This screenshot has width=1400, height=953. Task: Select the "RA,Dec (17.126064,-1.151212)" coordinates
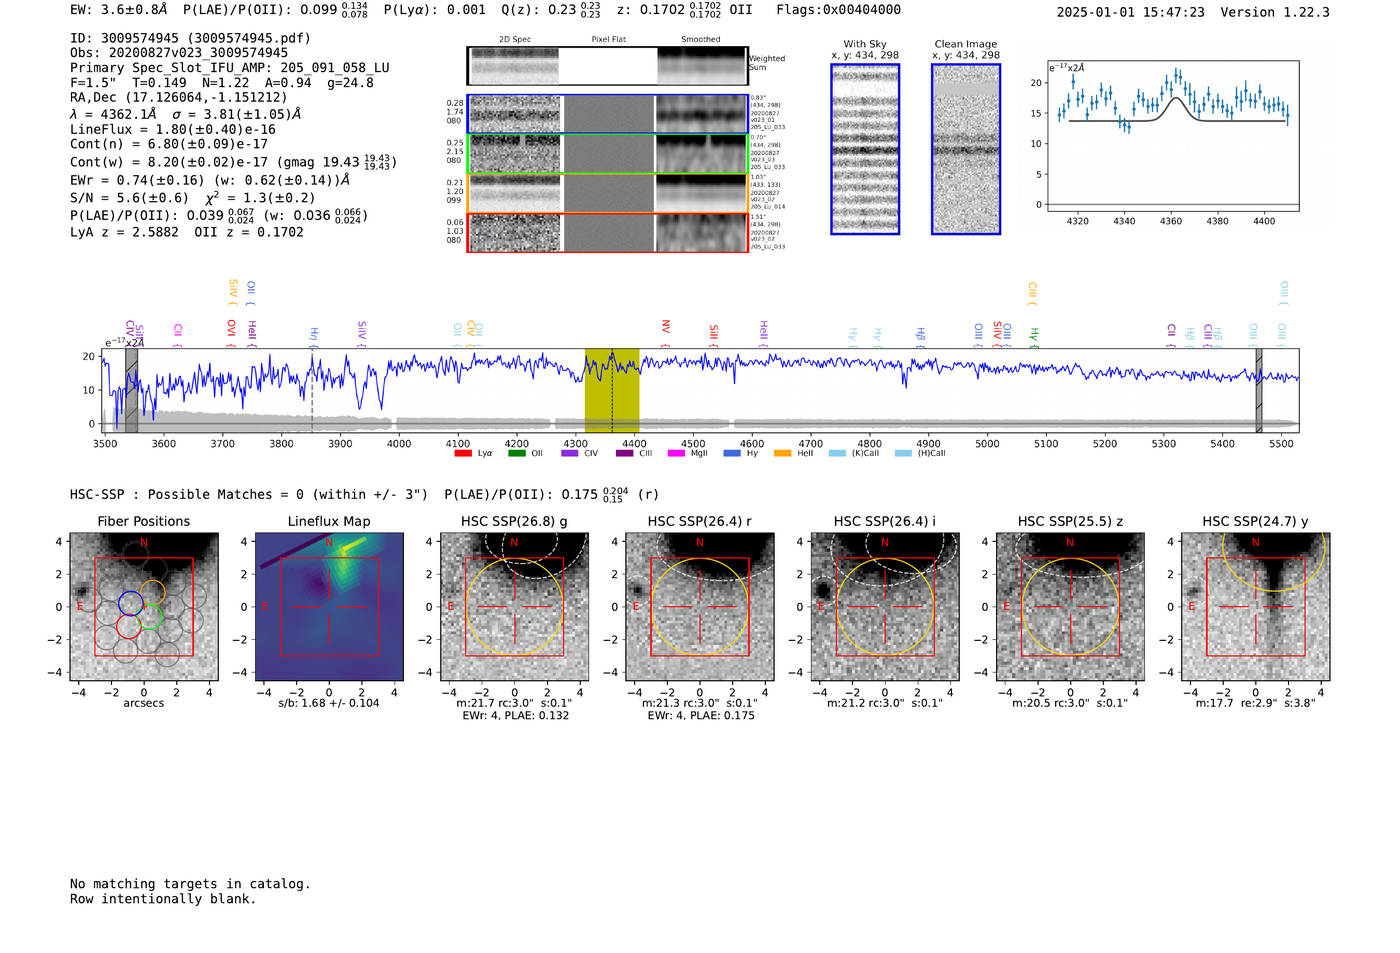point(179,97)
